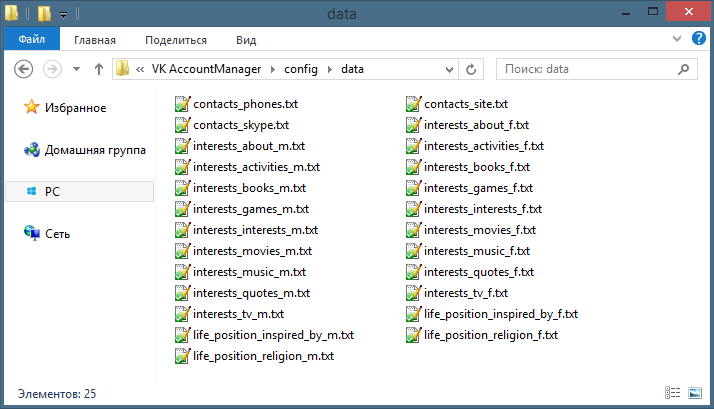Open the Поделиться ribbon tab

tap(176, 40)
